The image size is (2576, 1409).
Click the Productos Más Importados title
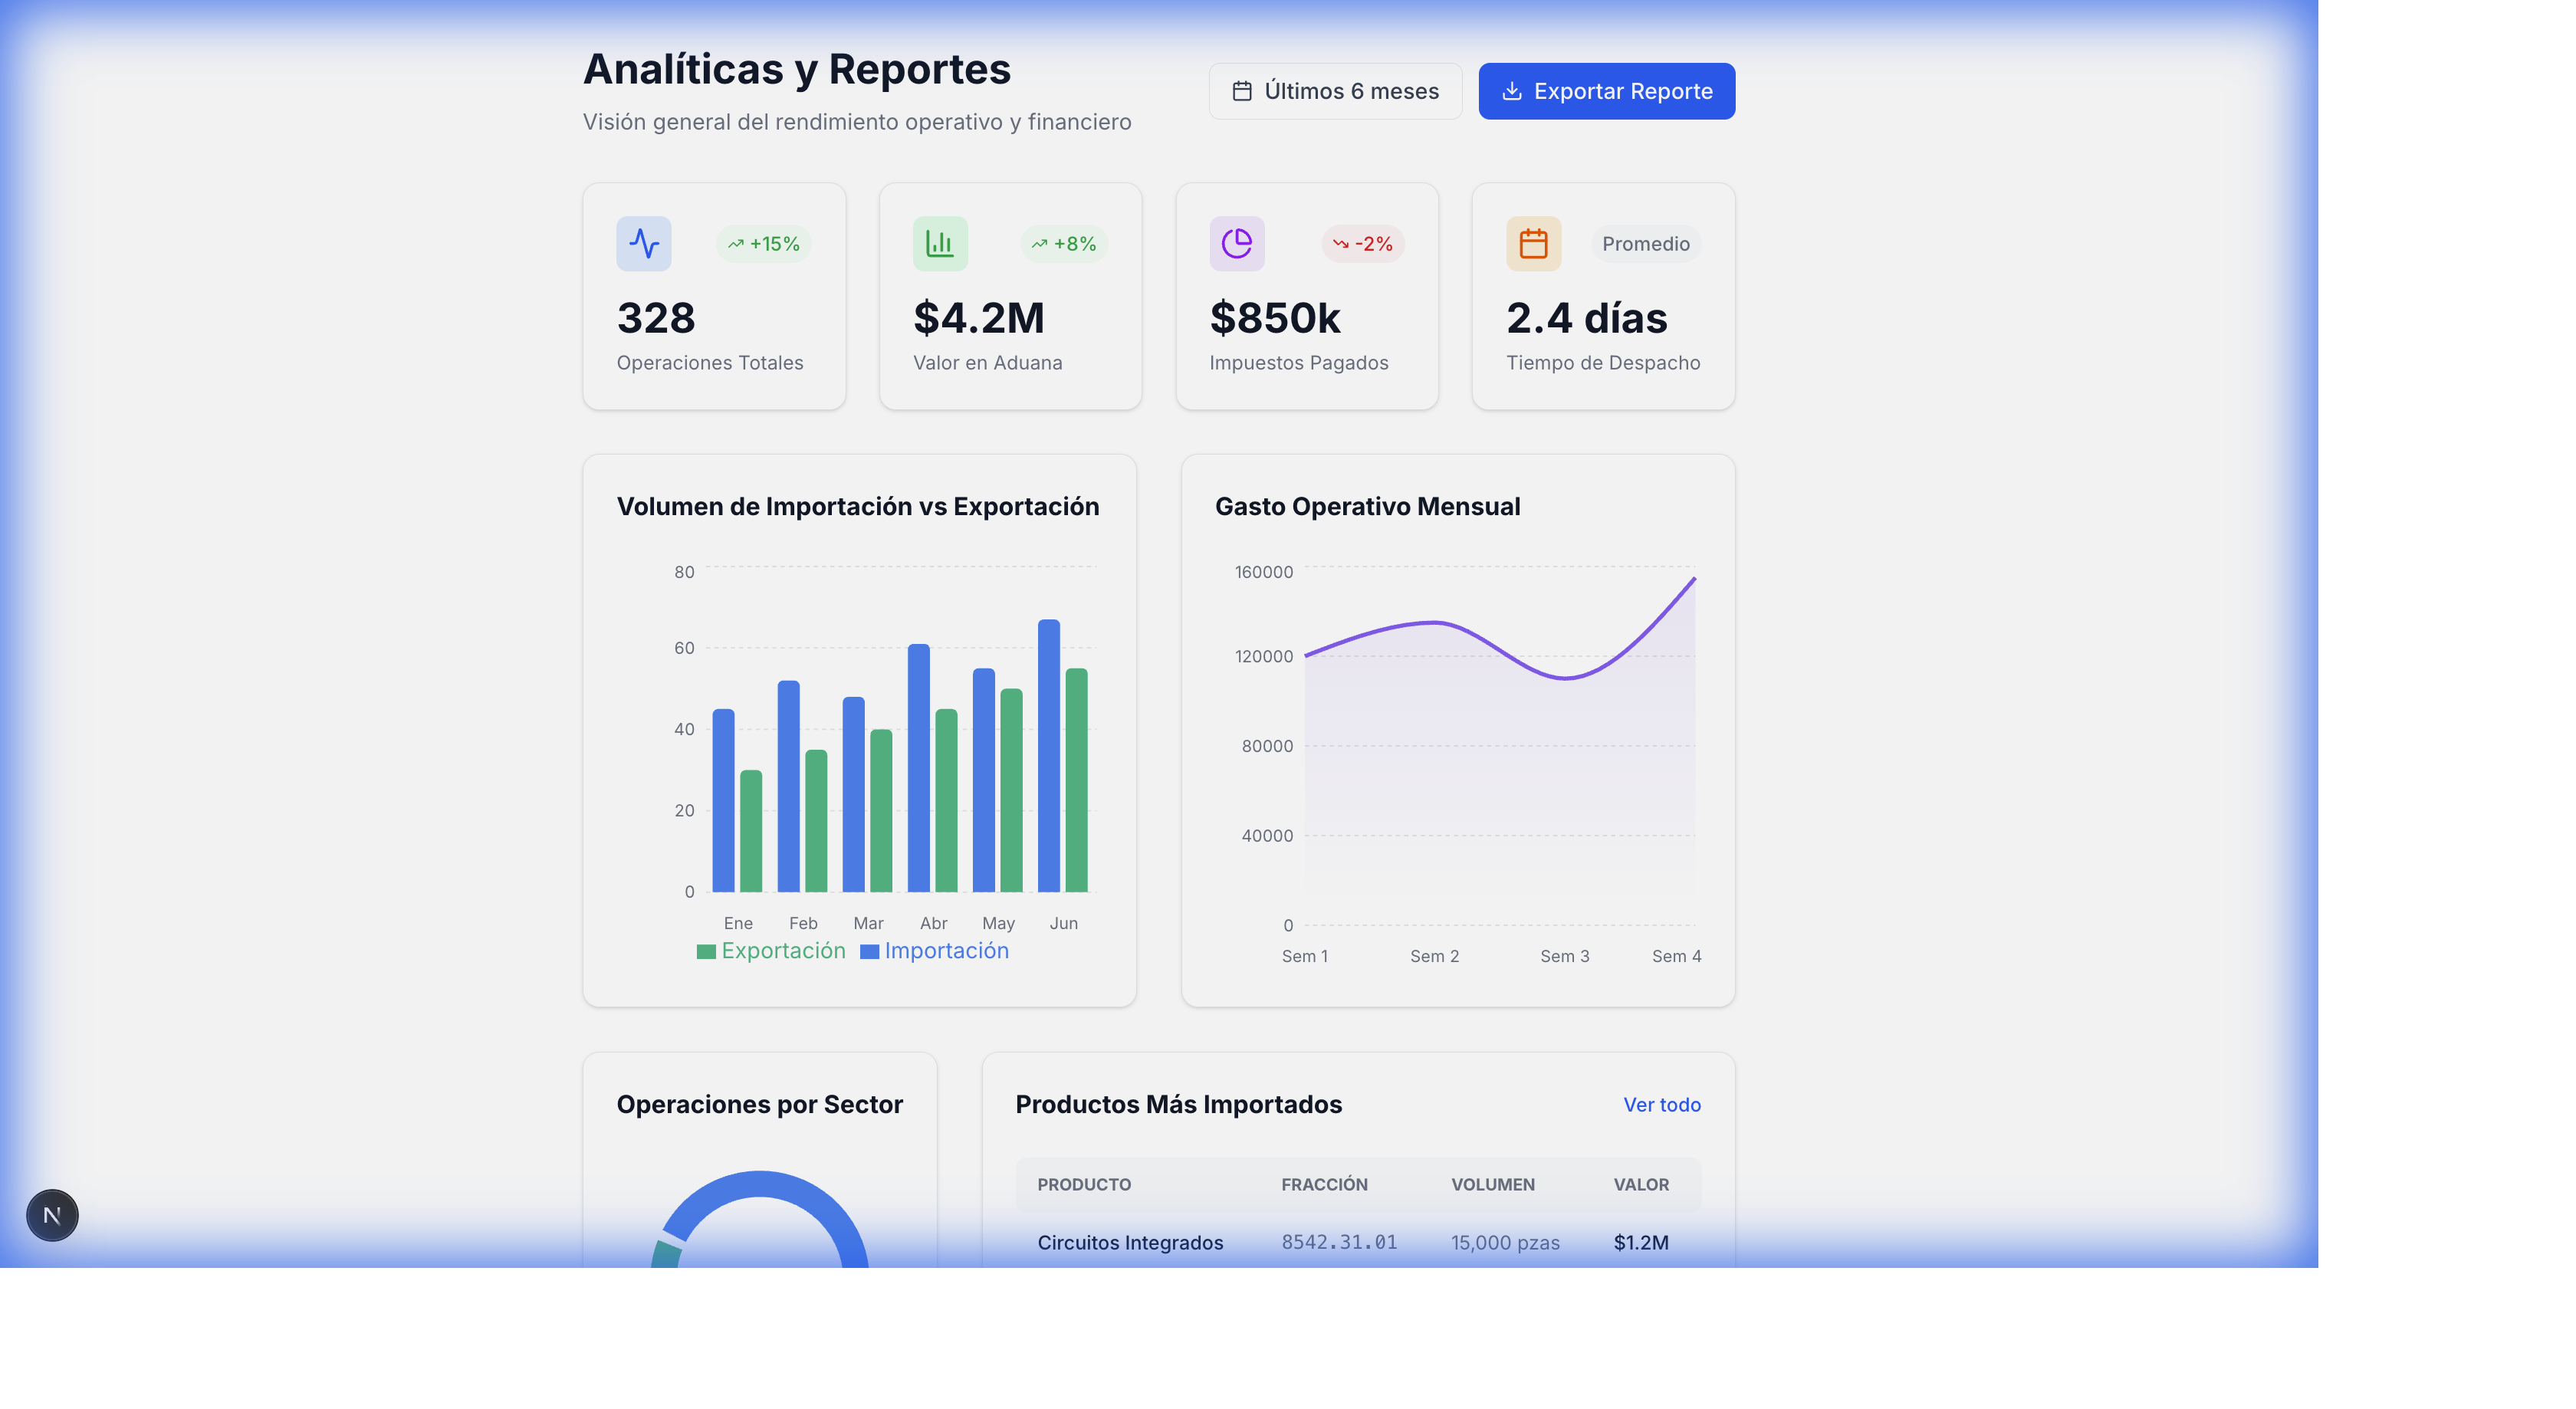point(1178,1104)
